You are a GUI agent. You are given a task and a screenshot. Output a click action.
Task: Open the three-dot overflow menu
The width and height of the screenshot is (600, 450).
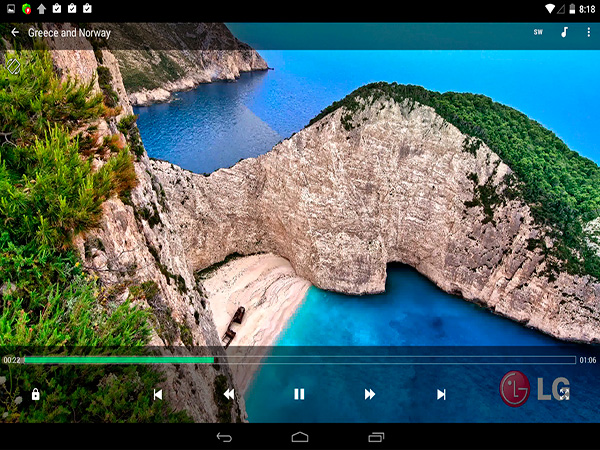click(x=588, y=33)
